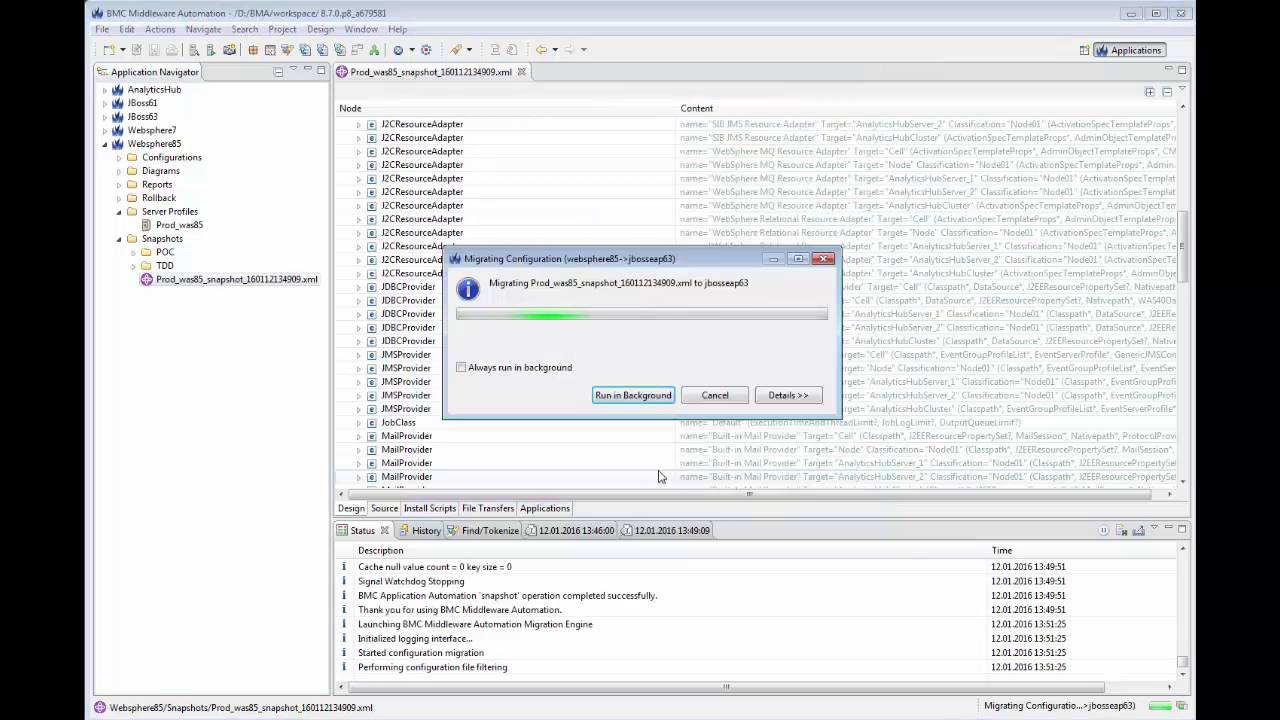Click the green tree hierarchy toolbar icon
Viewport: 1280px width, 720px height.
tap(374, 50)
